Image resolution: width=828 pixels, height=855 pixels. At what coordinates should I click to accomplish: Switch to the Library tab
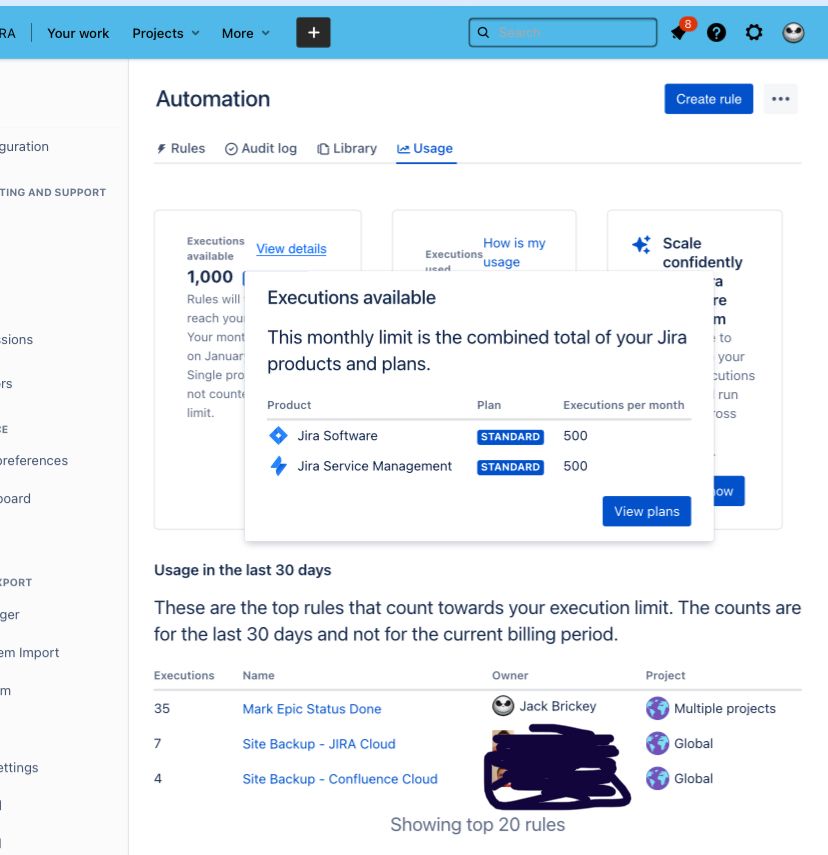click(347, 148)
